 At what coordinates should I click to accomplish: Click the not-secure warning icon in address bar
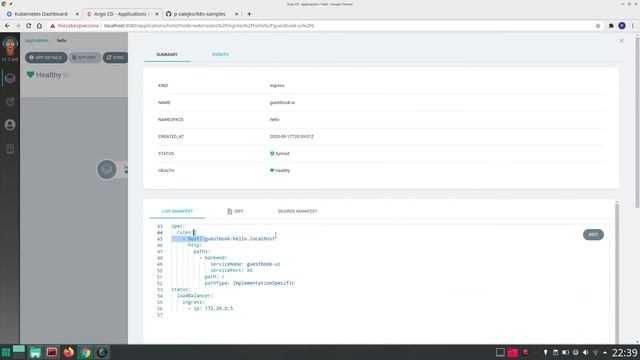53,26
